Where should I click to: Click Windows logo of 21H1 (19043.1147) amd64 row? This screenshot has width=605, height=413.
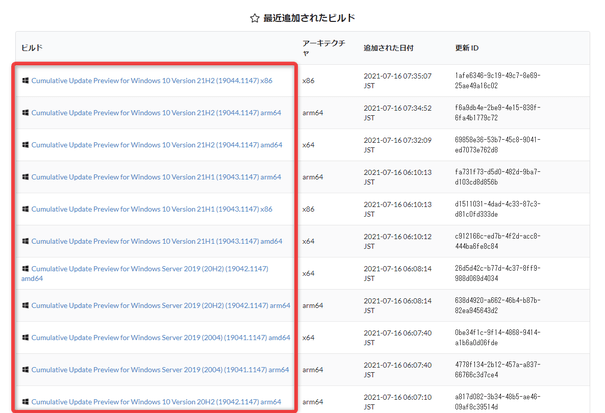point(25,240)
